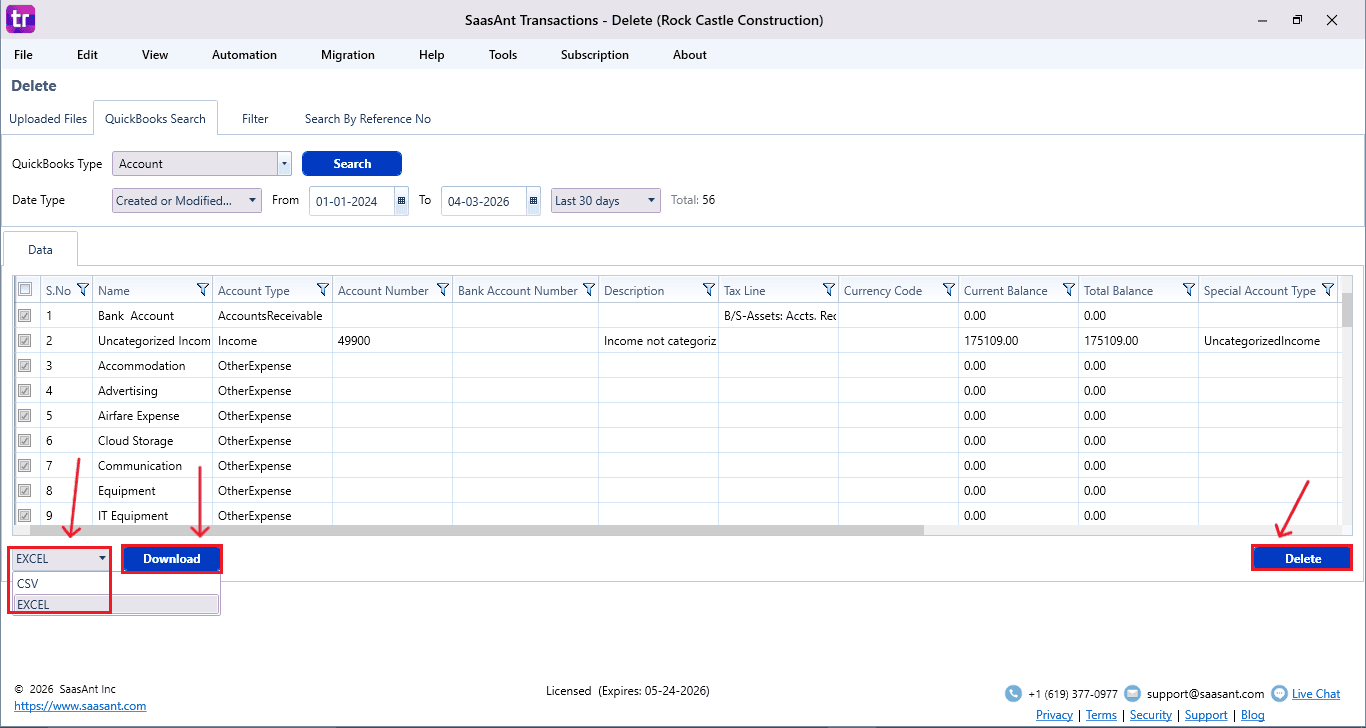Click the Download button
The image size is (1366, 728).
(172, 559)
